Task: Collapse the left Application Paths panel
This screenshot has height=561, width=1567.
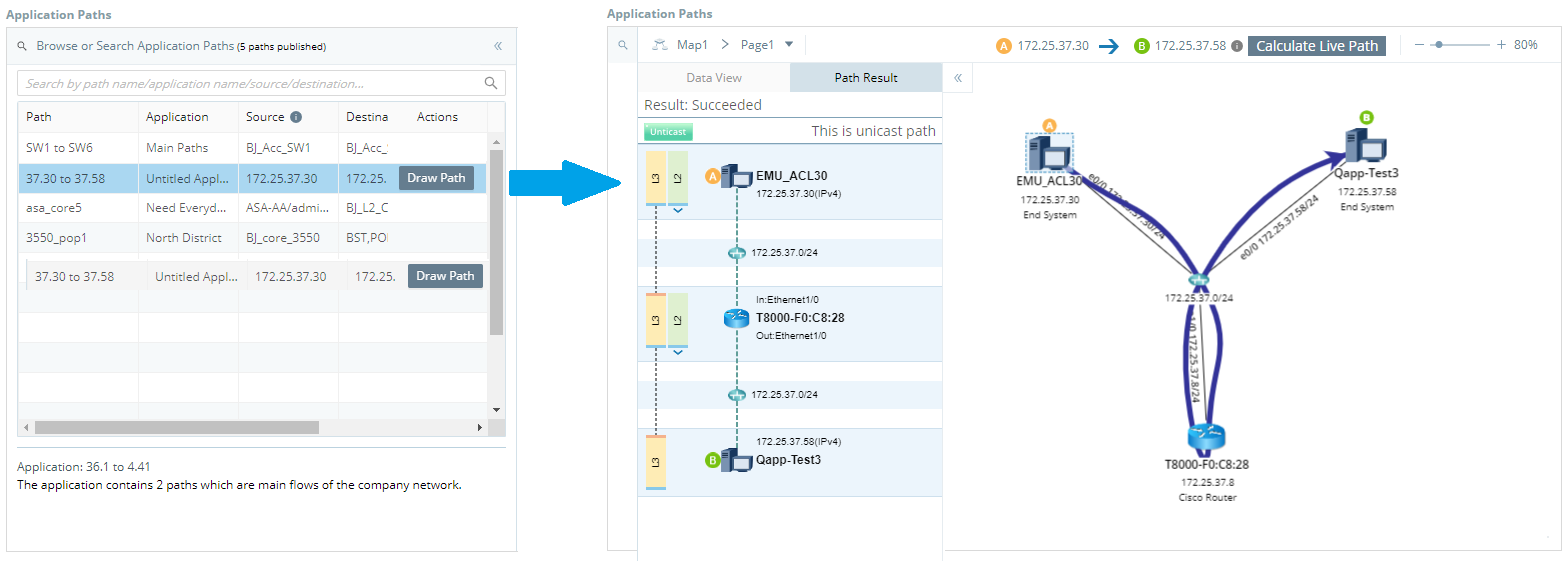Action: coord(498,46)
